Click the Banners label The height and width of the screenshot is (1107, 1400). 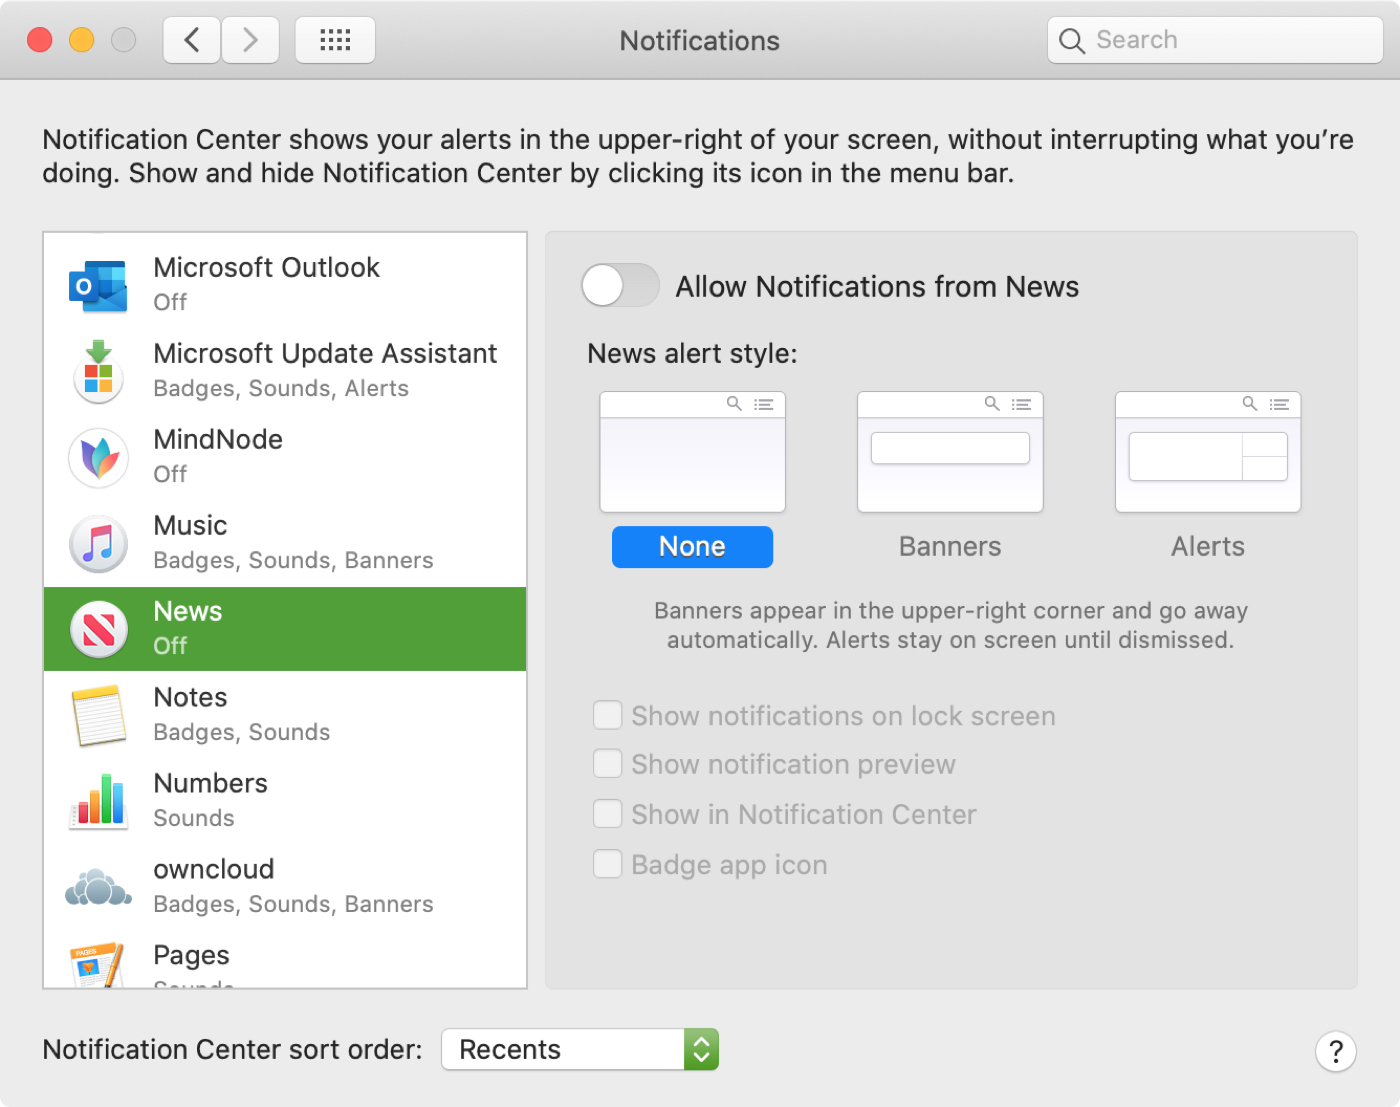tap(950, 547)
